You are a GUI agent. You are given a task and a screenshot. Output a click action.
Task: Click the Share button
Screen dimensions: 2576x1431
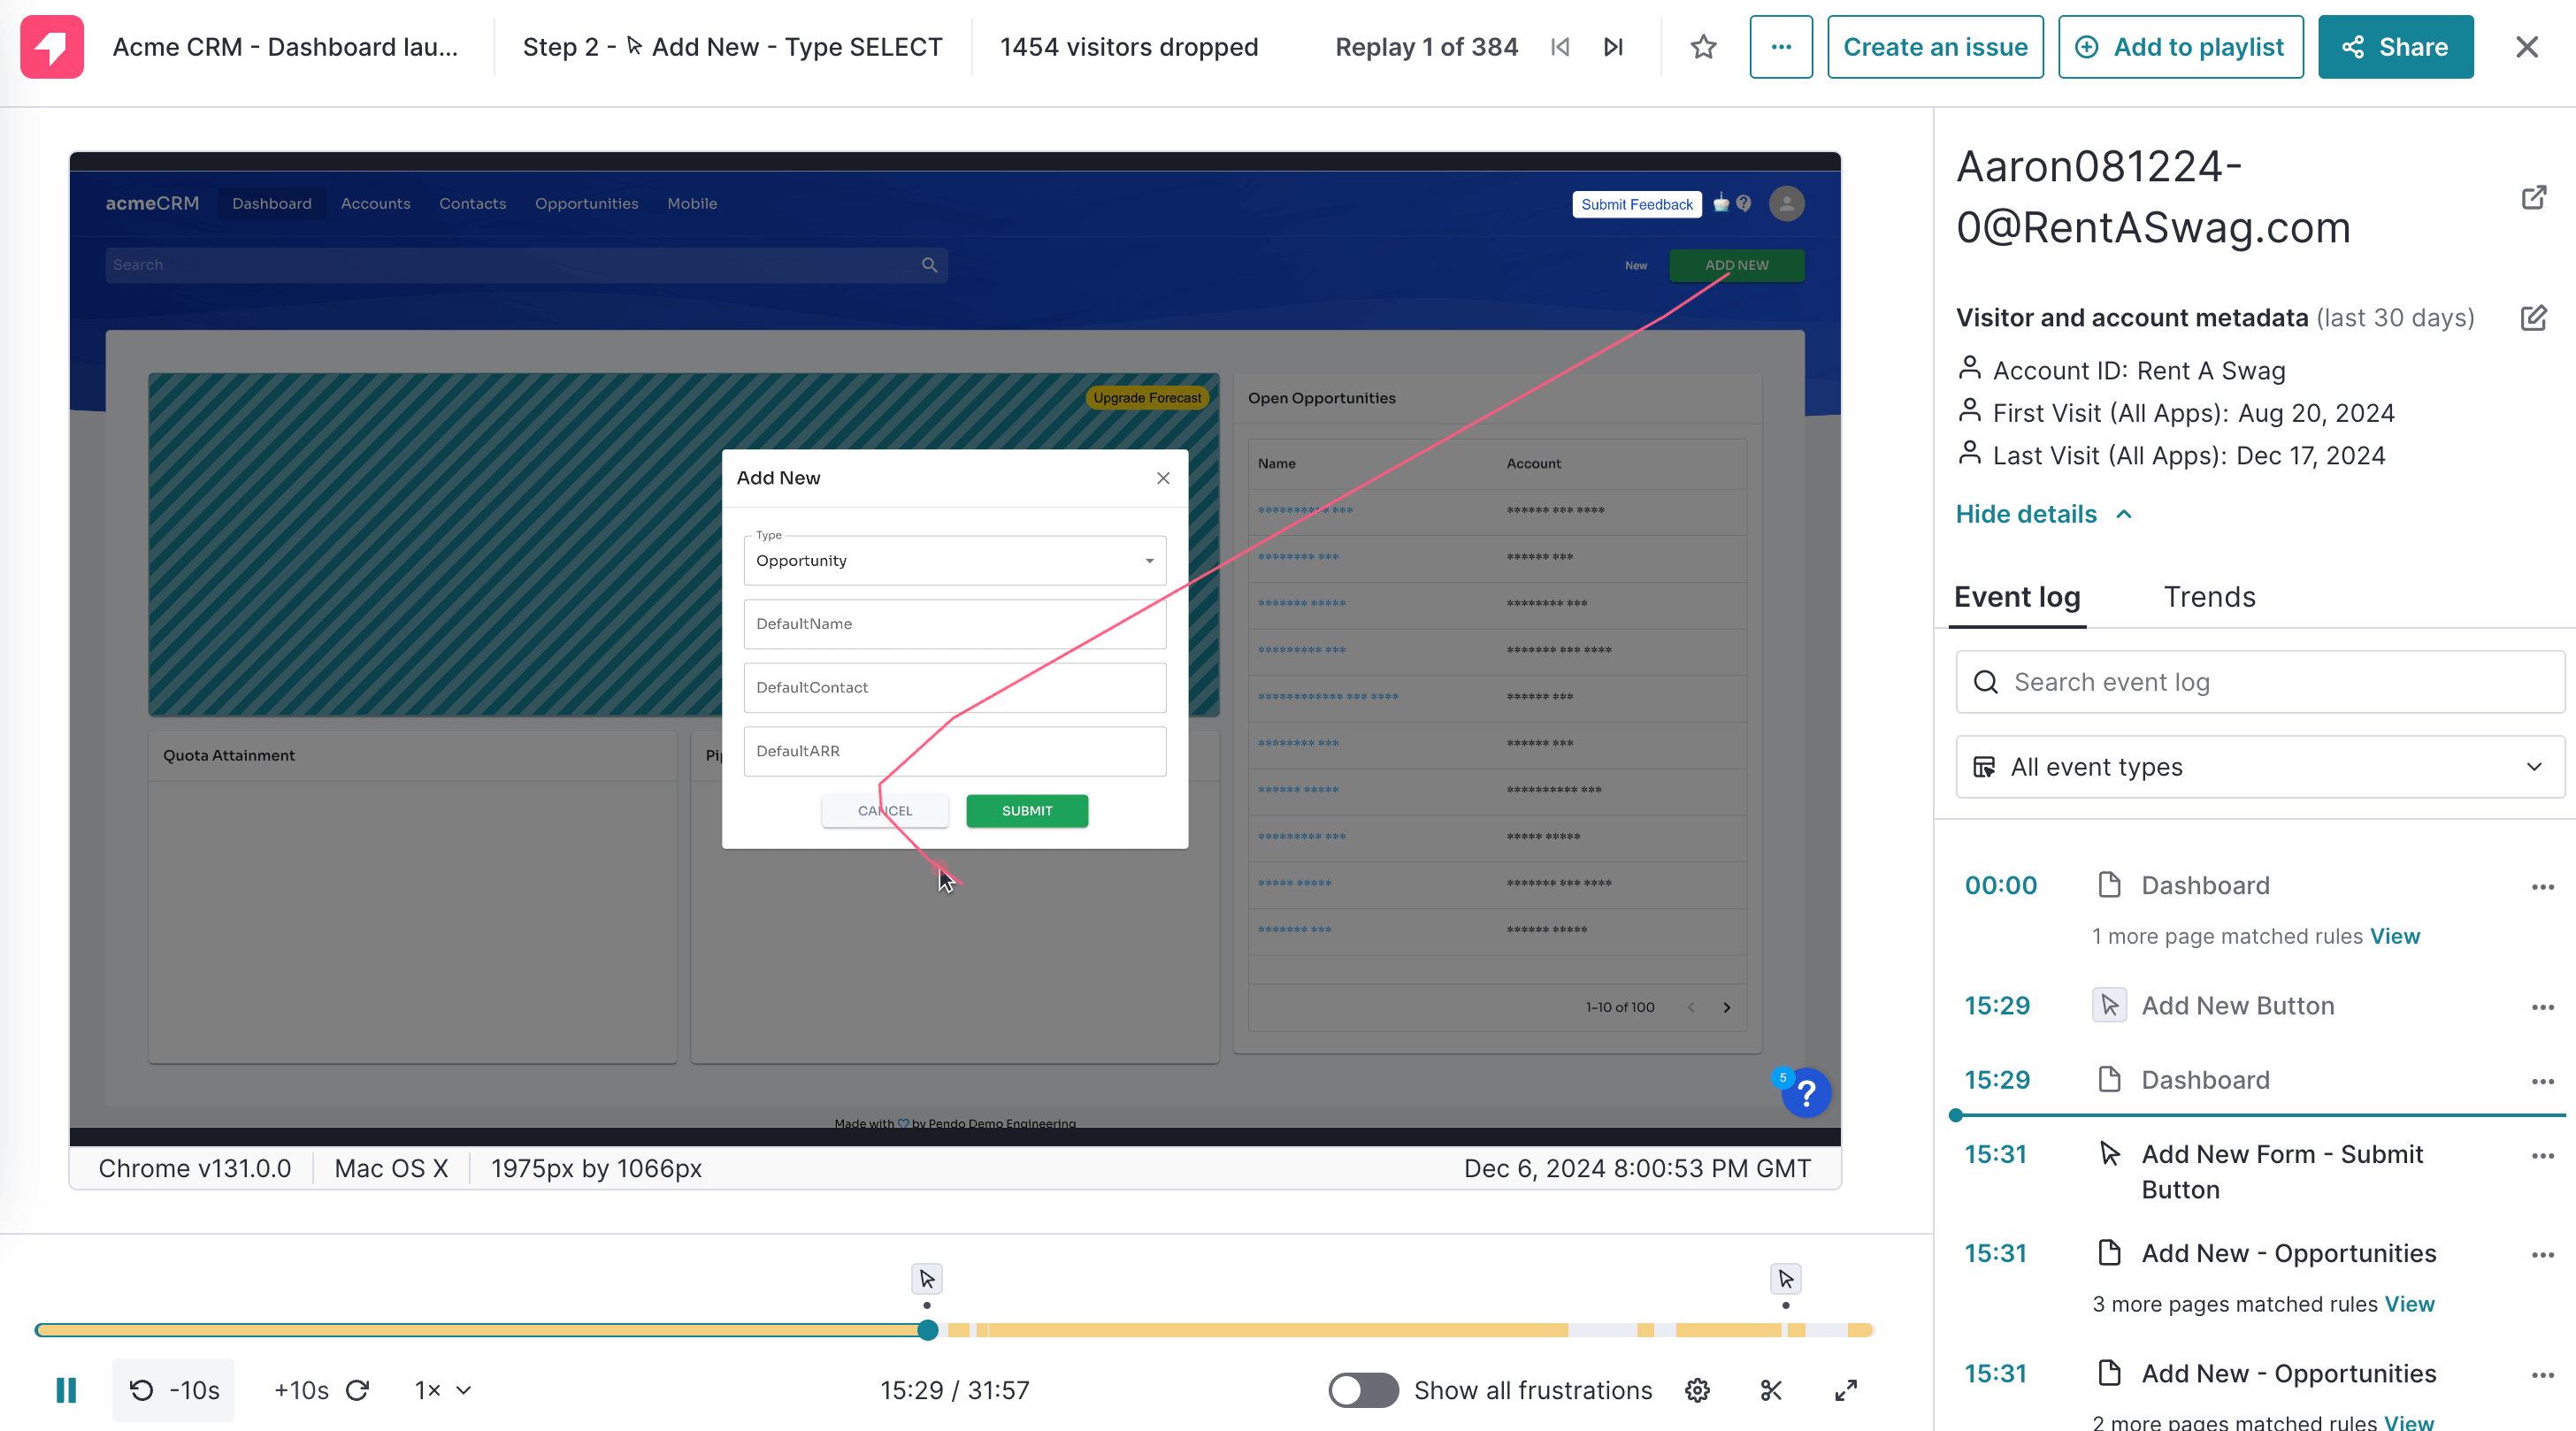pos(2395,47)
